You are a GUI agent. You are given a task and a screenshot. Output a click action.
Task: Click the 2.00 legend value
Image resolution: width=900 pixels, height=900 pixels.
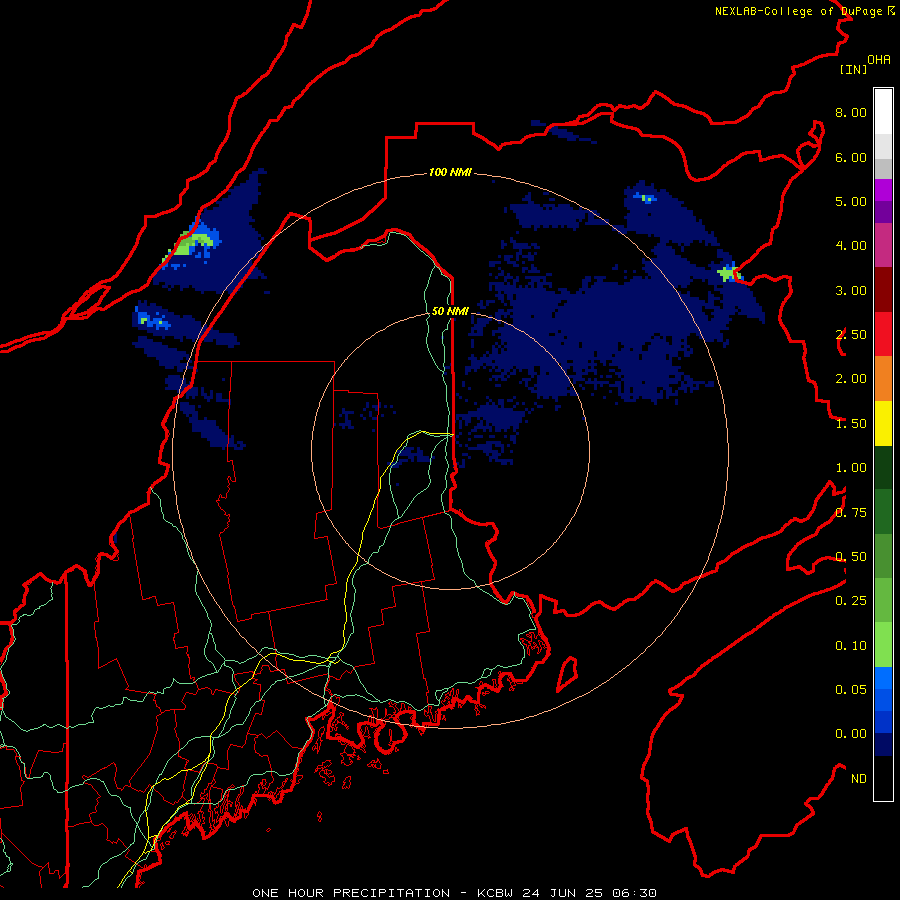(851, 379)
